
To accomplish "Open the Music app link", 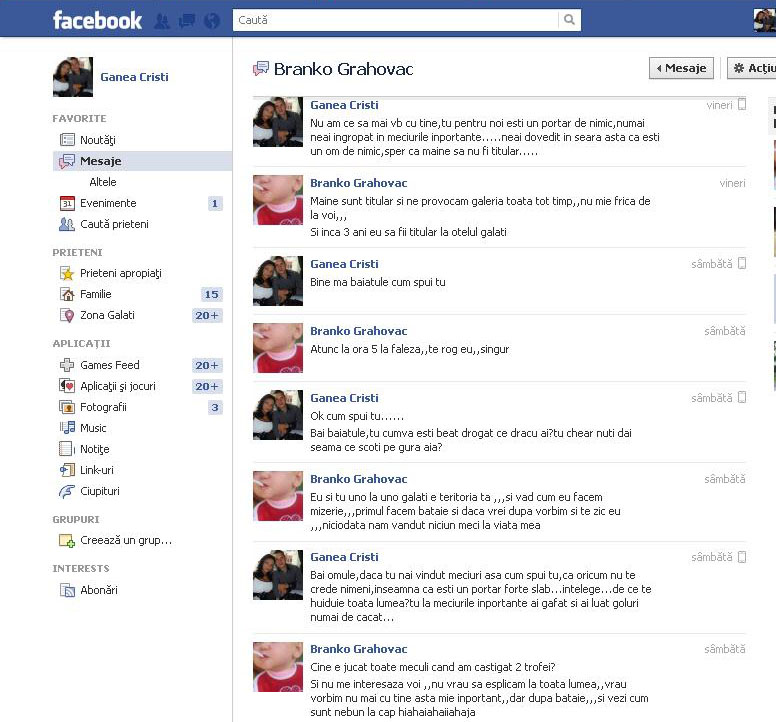I will pyautogui.click(x=93, y=428).
